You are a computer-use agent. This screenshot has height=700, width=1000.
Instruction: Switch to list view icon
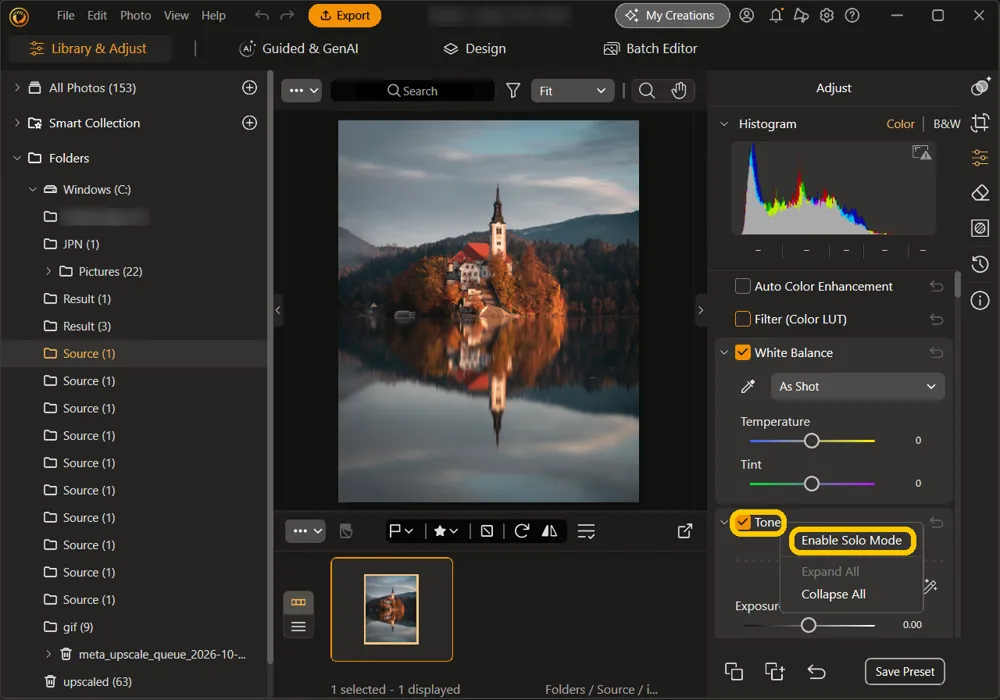298,627
